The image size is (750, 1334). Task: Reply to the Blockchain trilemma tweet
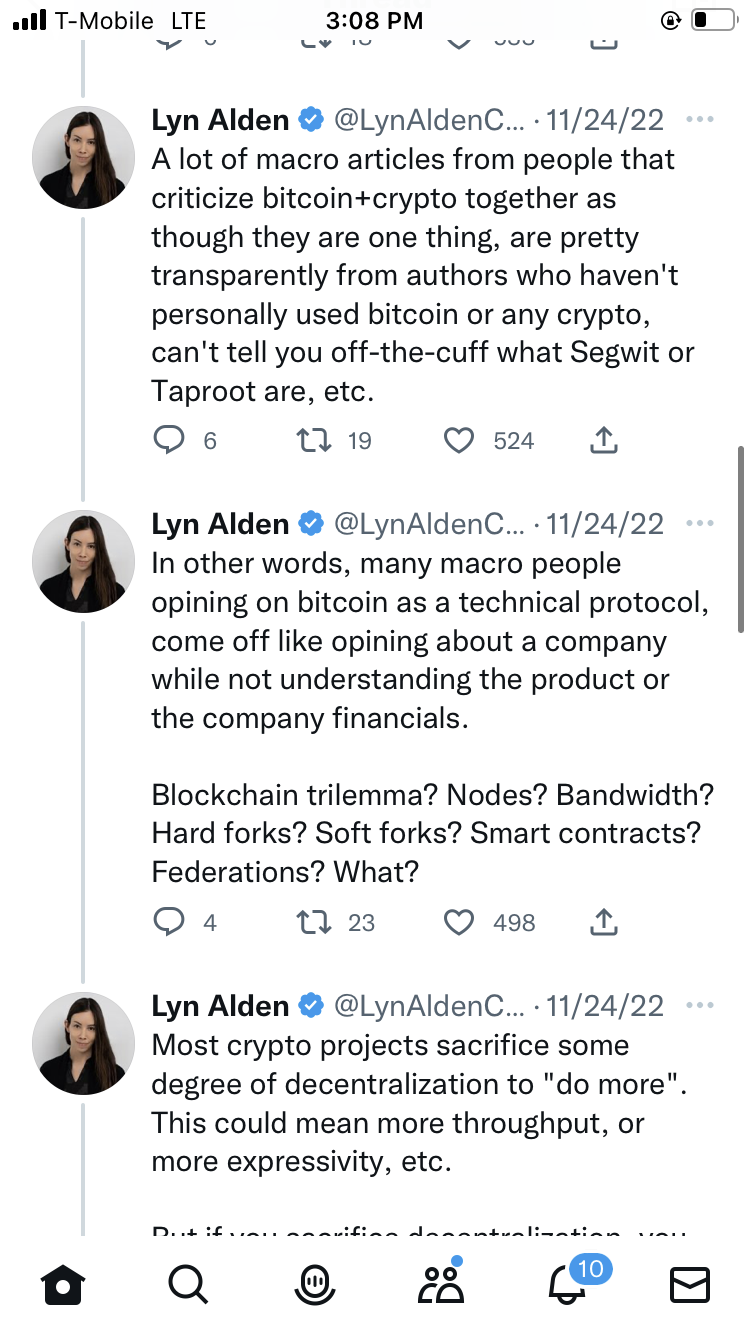coord(169,922)
